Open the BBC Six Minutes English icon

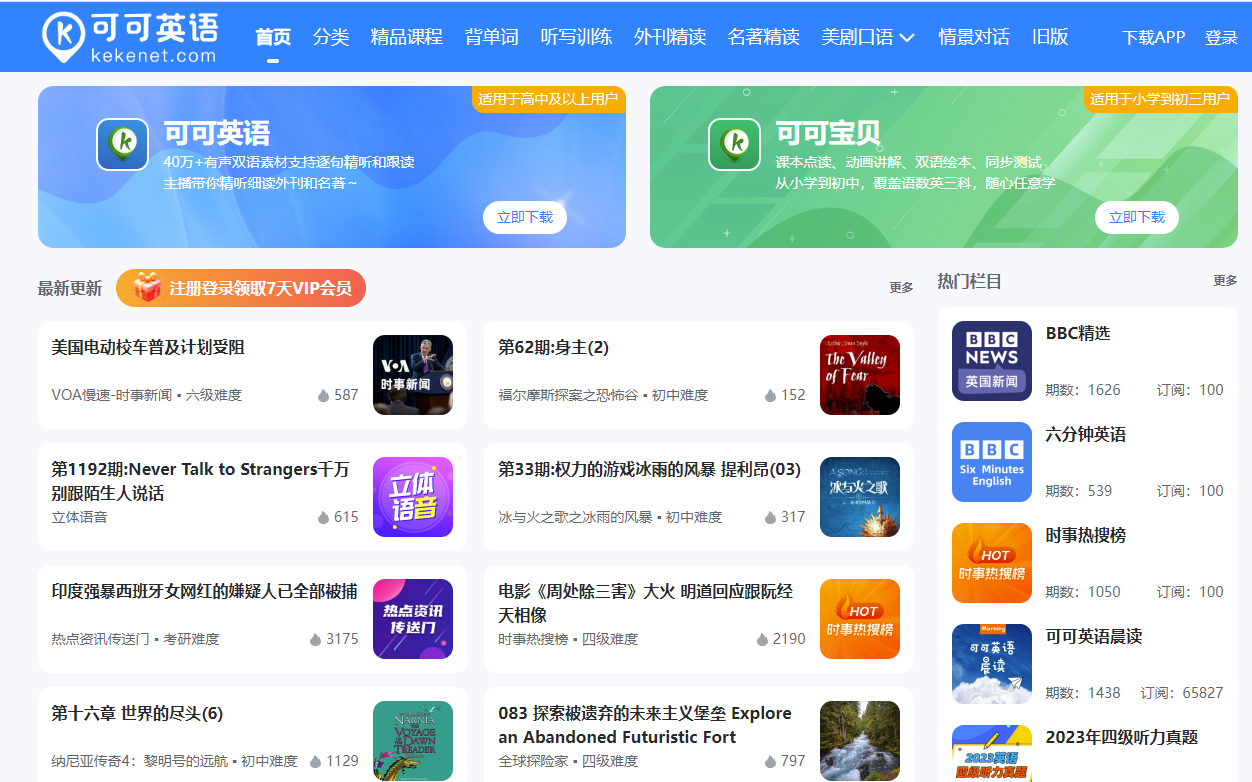(x=991, y=462)
